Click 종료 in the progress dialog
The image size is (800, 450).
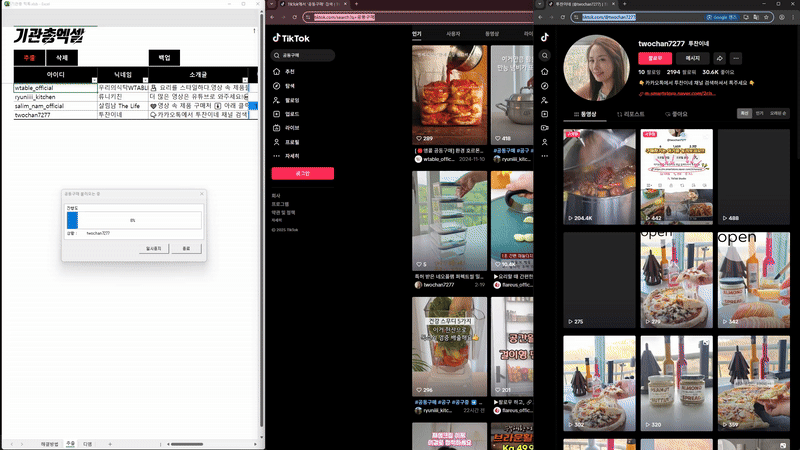[186, 248]
